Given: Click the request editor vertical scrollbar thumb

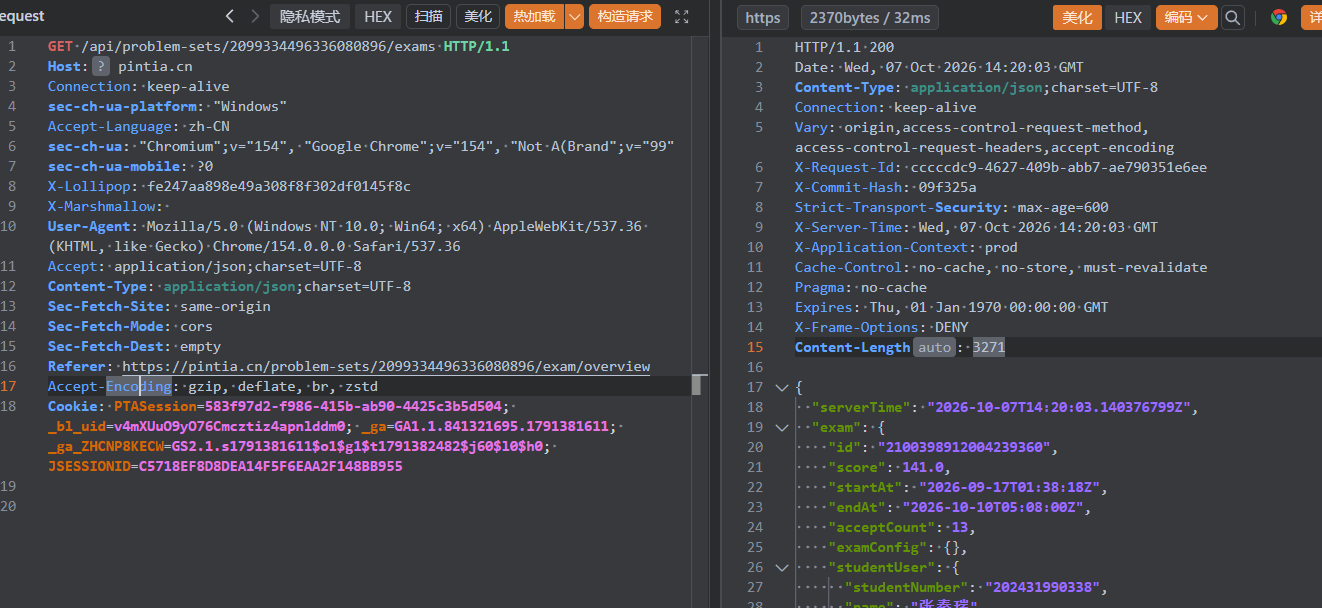Looking at the screenshot, I should tap(696, 385).
